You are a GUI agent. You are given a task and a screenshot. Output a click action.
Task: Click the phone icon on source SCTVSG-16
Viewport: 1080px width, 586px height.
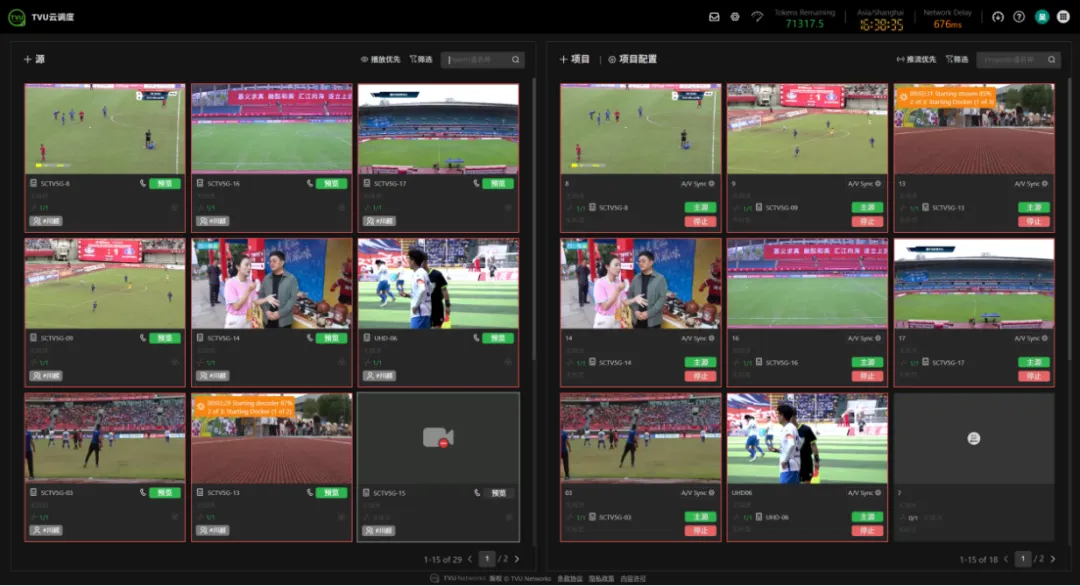[x=309, y=183]
